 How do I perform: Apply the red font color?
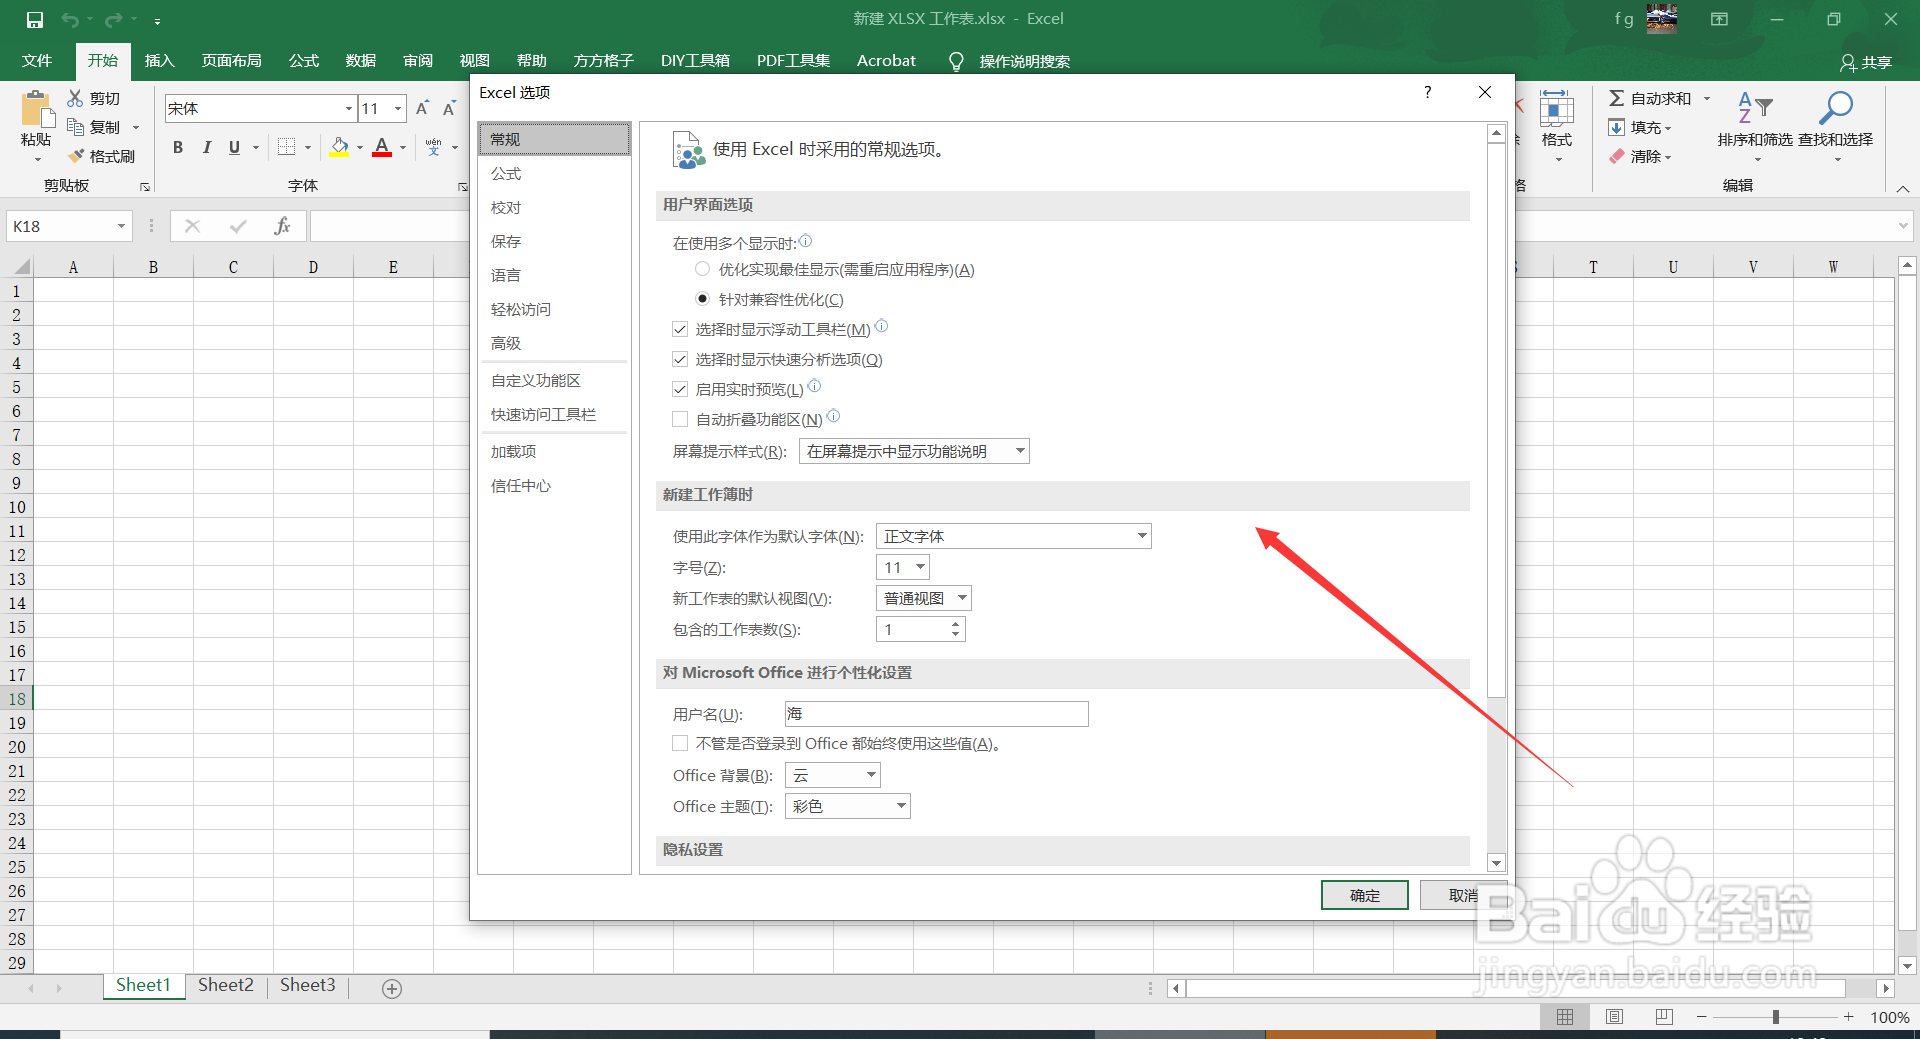point(382,147)
